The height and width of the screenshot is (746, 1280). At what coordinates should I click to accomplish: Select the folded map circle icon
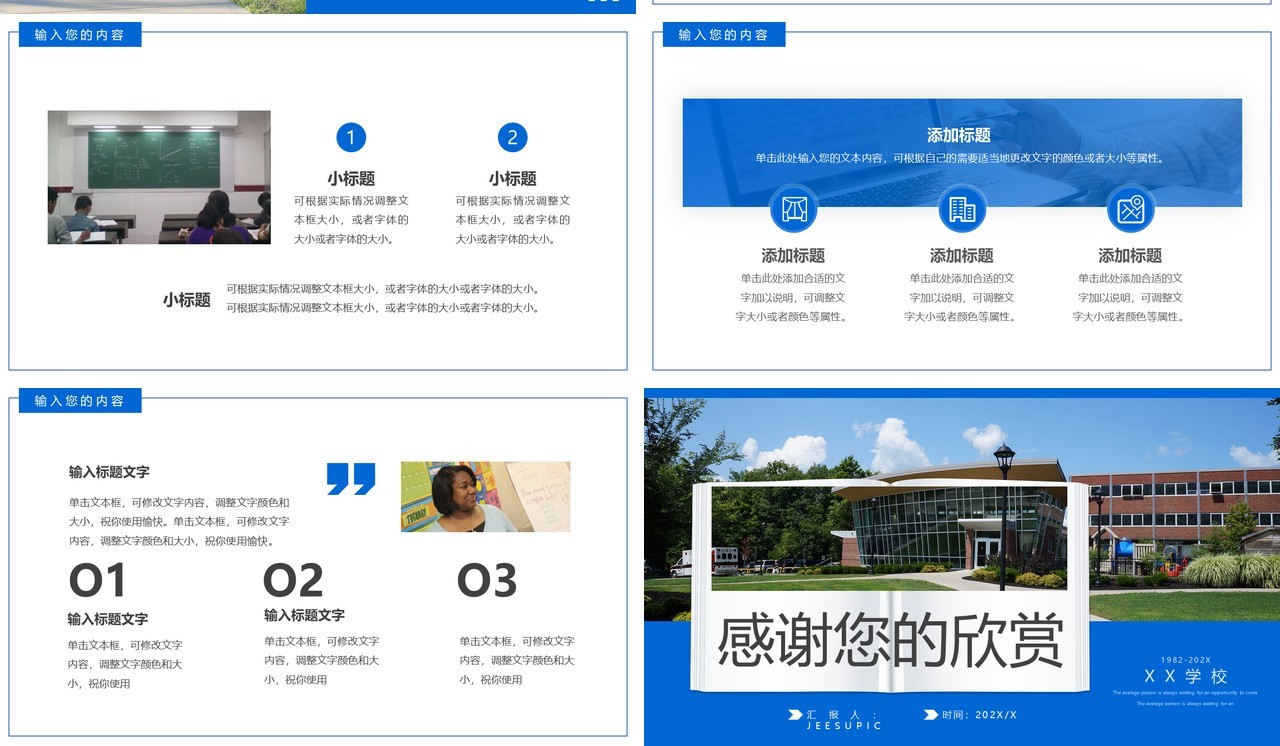point(794,209)
